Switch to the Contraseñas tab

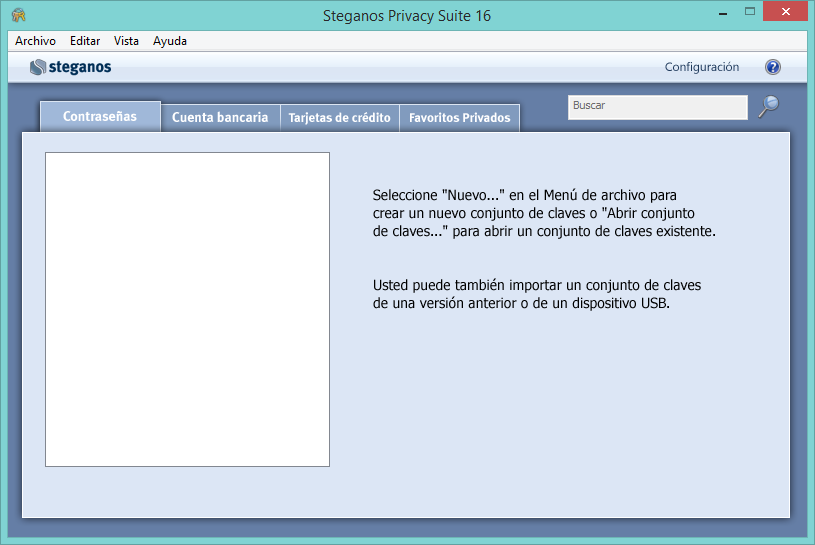pos(100,116)
